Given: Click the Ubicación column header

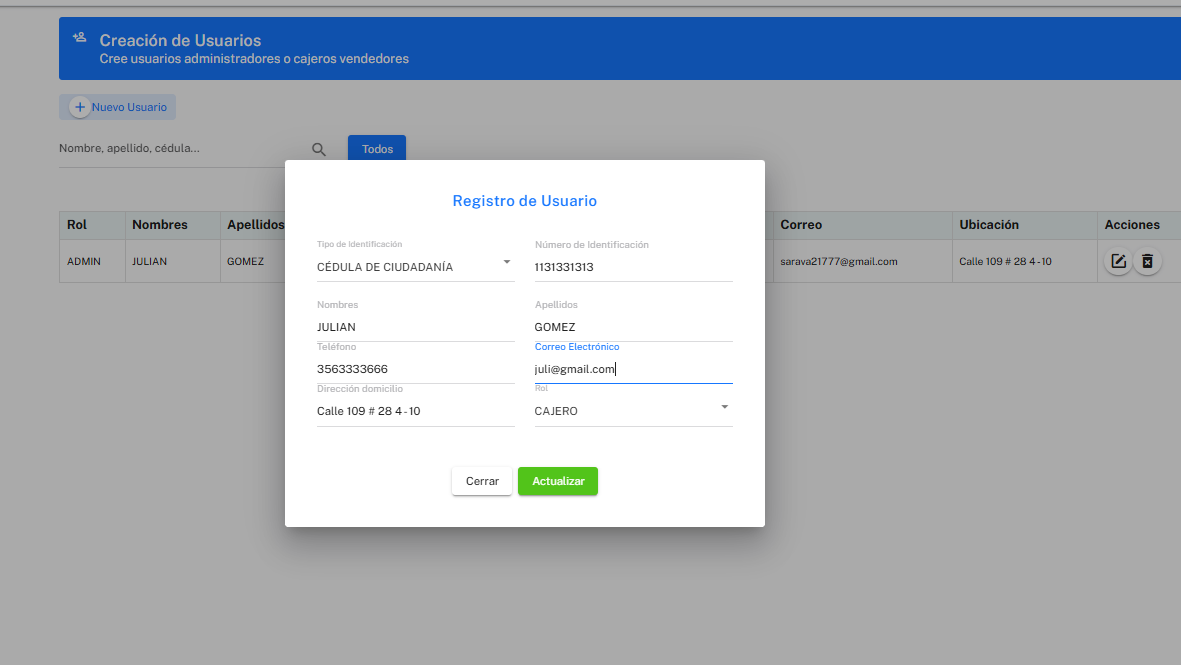Looking at the screenshot, I should pos(1025,225).
